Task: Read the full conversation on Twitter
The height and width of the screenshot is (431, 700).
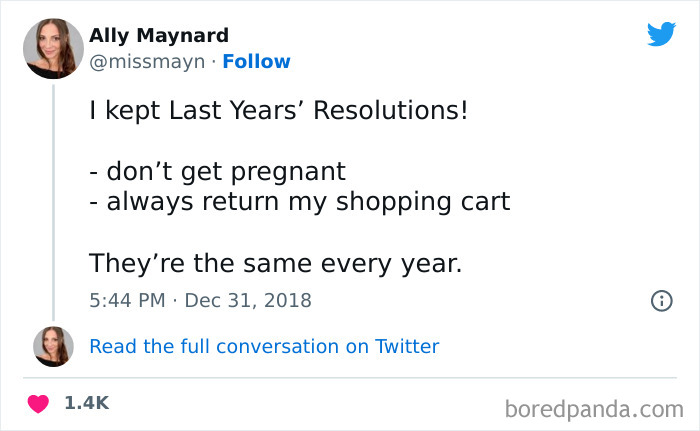Action: [264, 346]
